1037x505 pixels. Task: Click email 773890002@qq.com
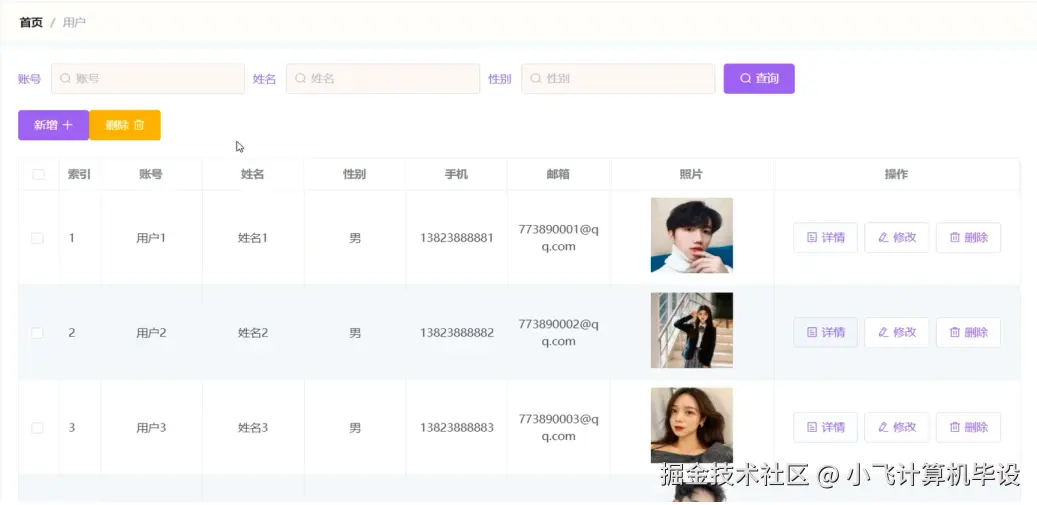[559, 332]
